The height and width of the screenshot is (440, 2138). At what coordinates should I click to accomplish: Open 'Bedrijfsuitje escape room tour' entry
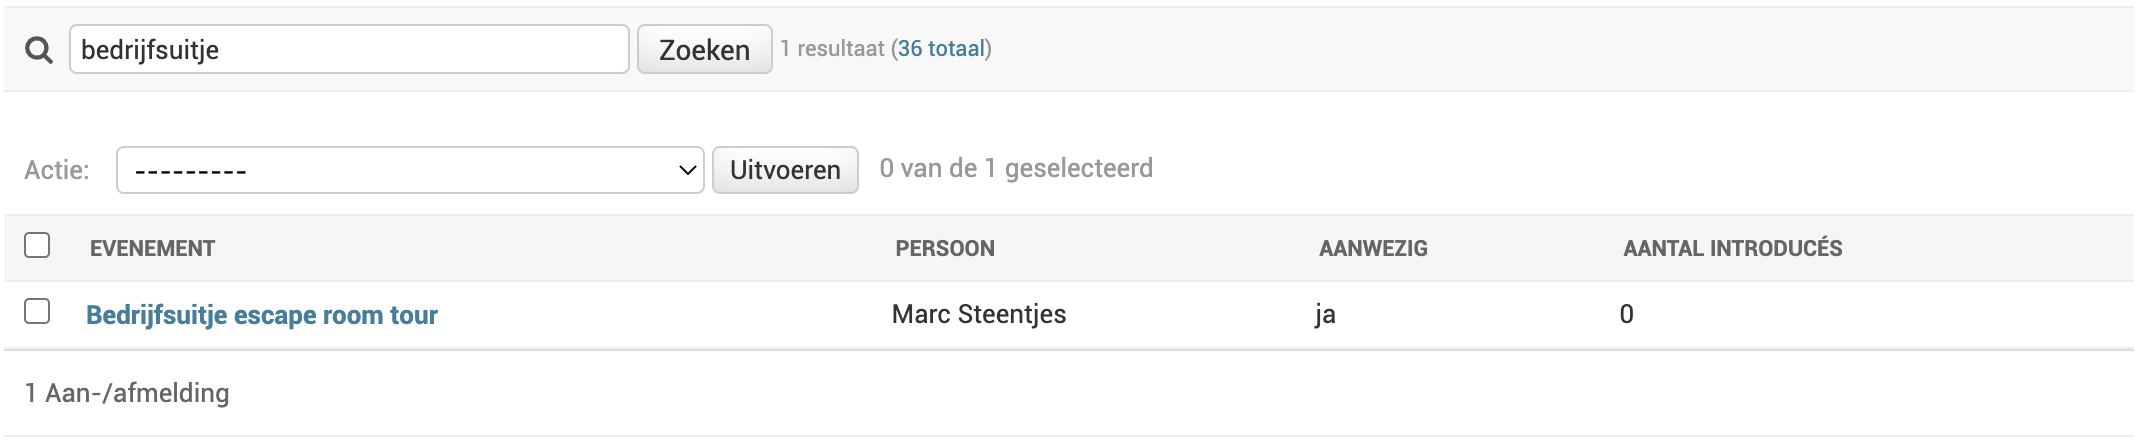tap(262, 315)
